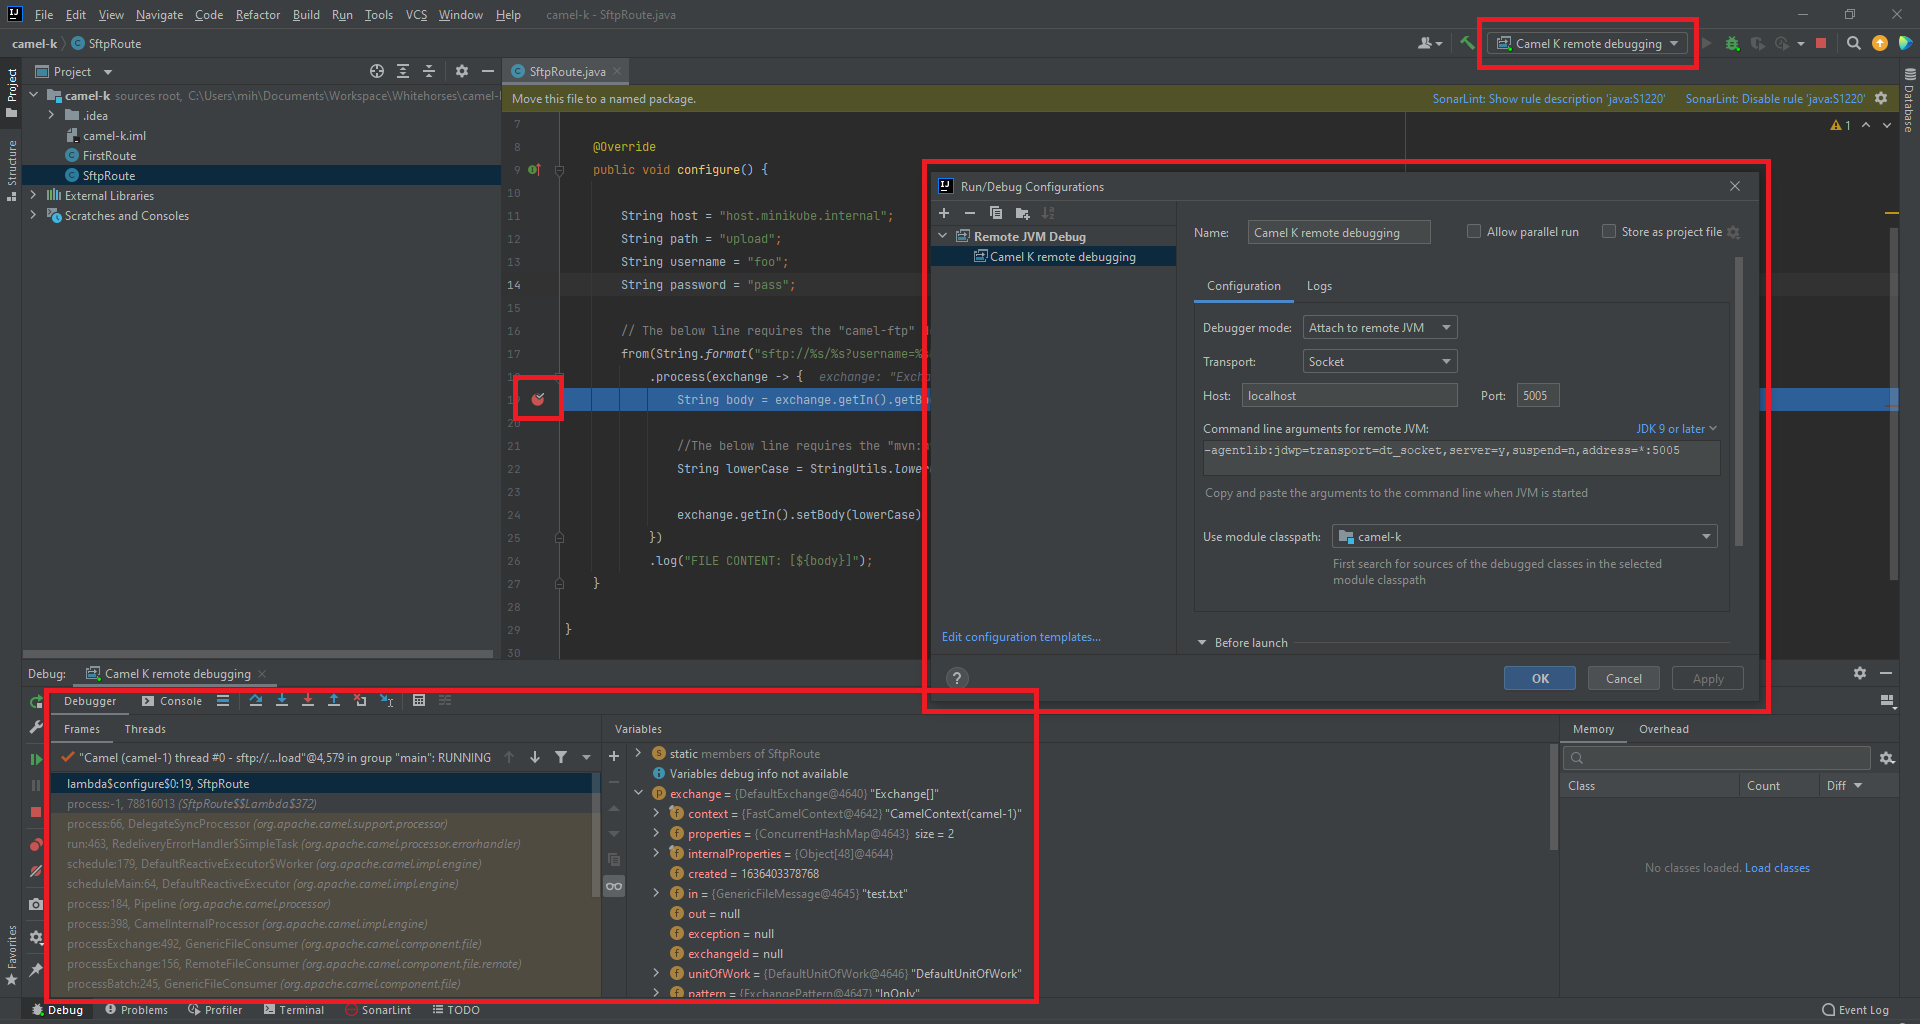Switch to the Console tab

click(x=172, y=701)
